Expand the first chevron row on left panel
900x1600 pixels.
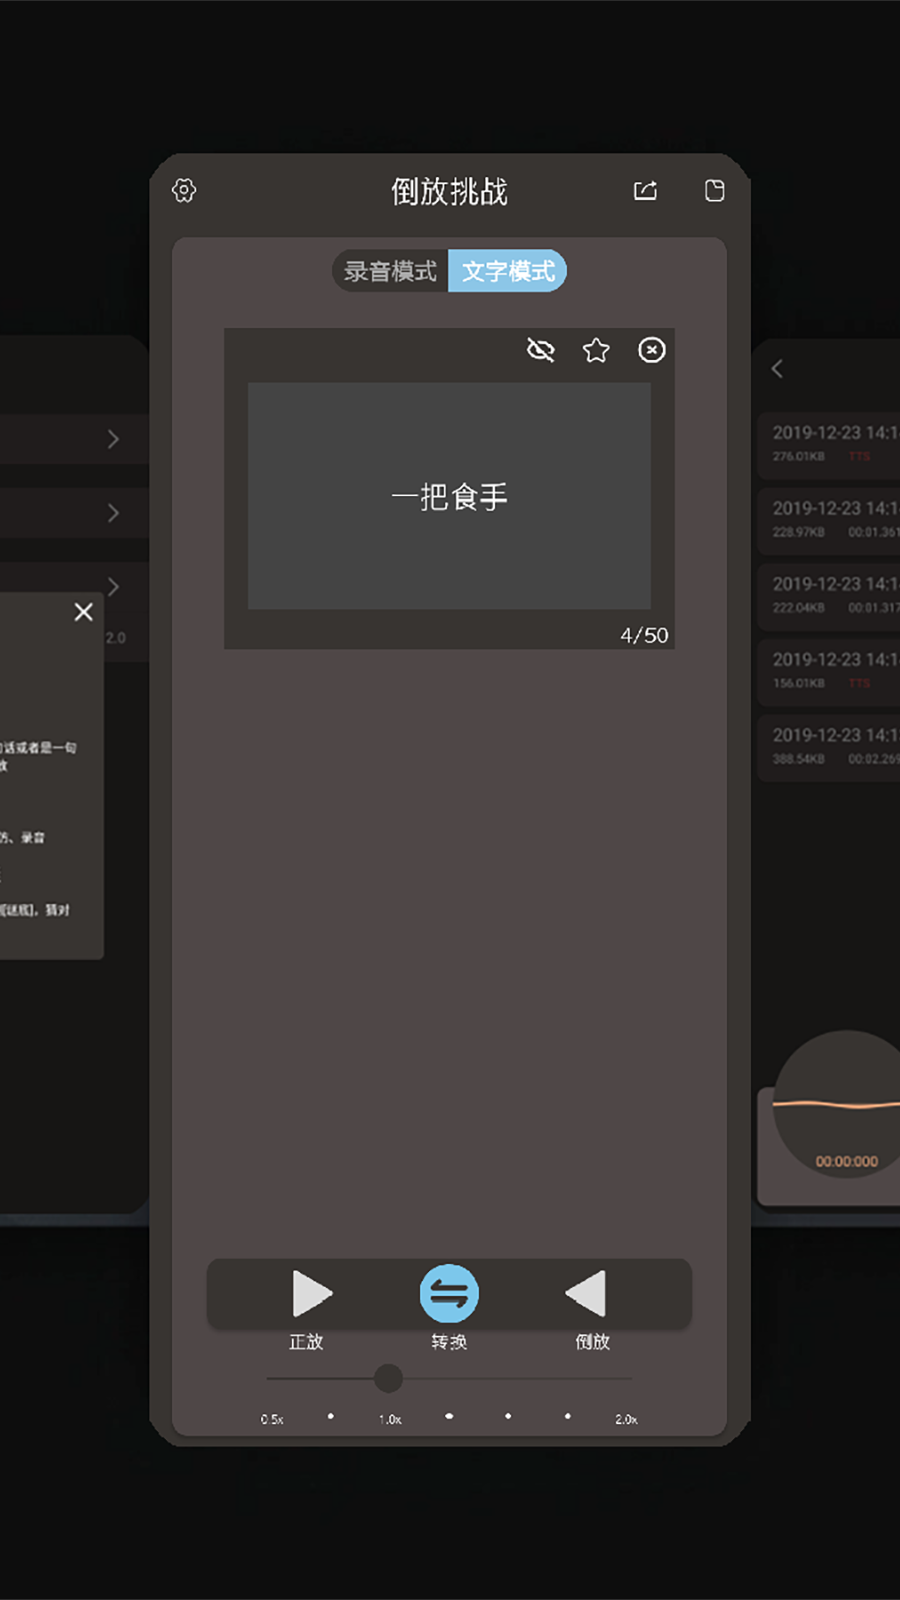[113, 439]
